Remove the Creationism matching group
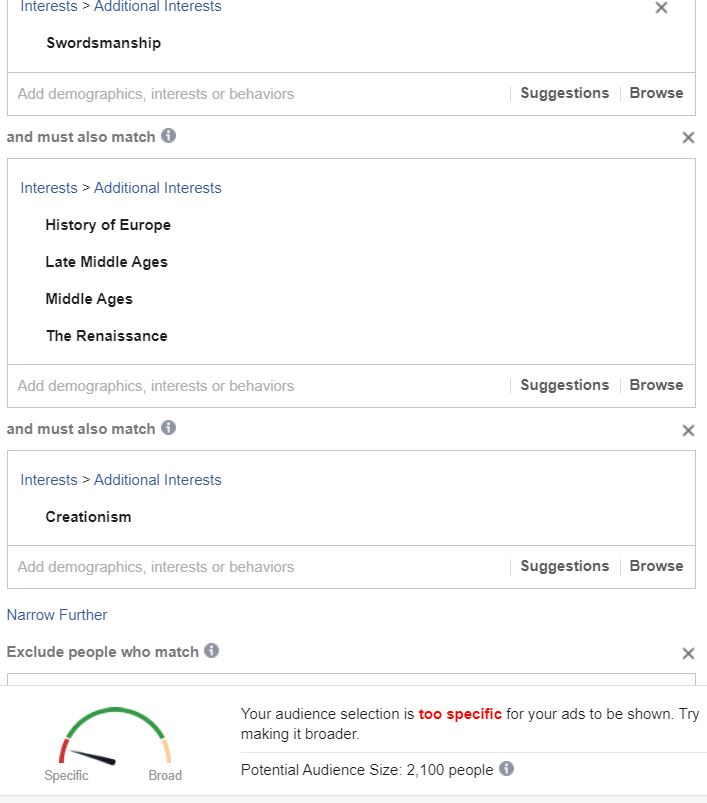The image size is (707, 803). (x=688, y=430)
